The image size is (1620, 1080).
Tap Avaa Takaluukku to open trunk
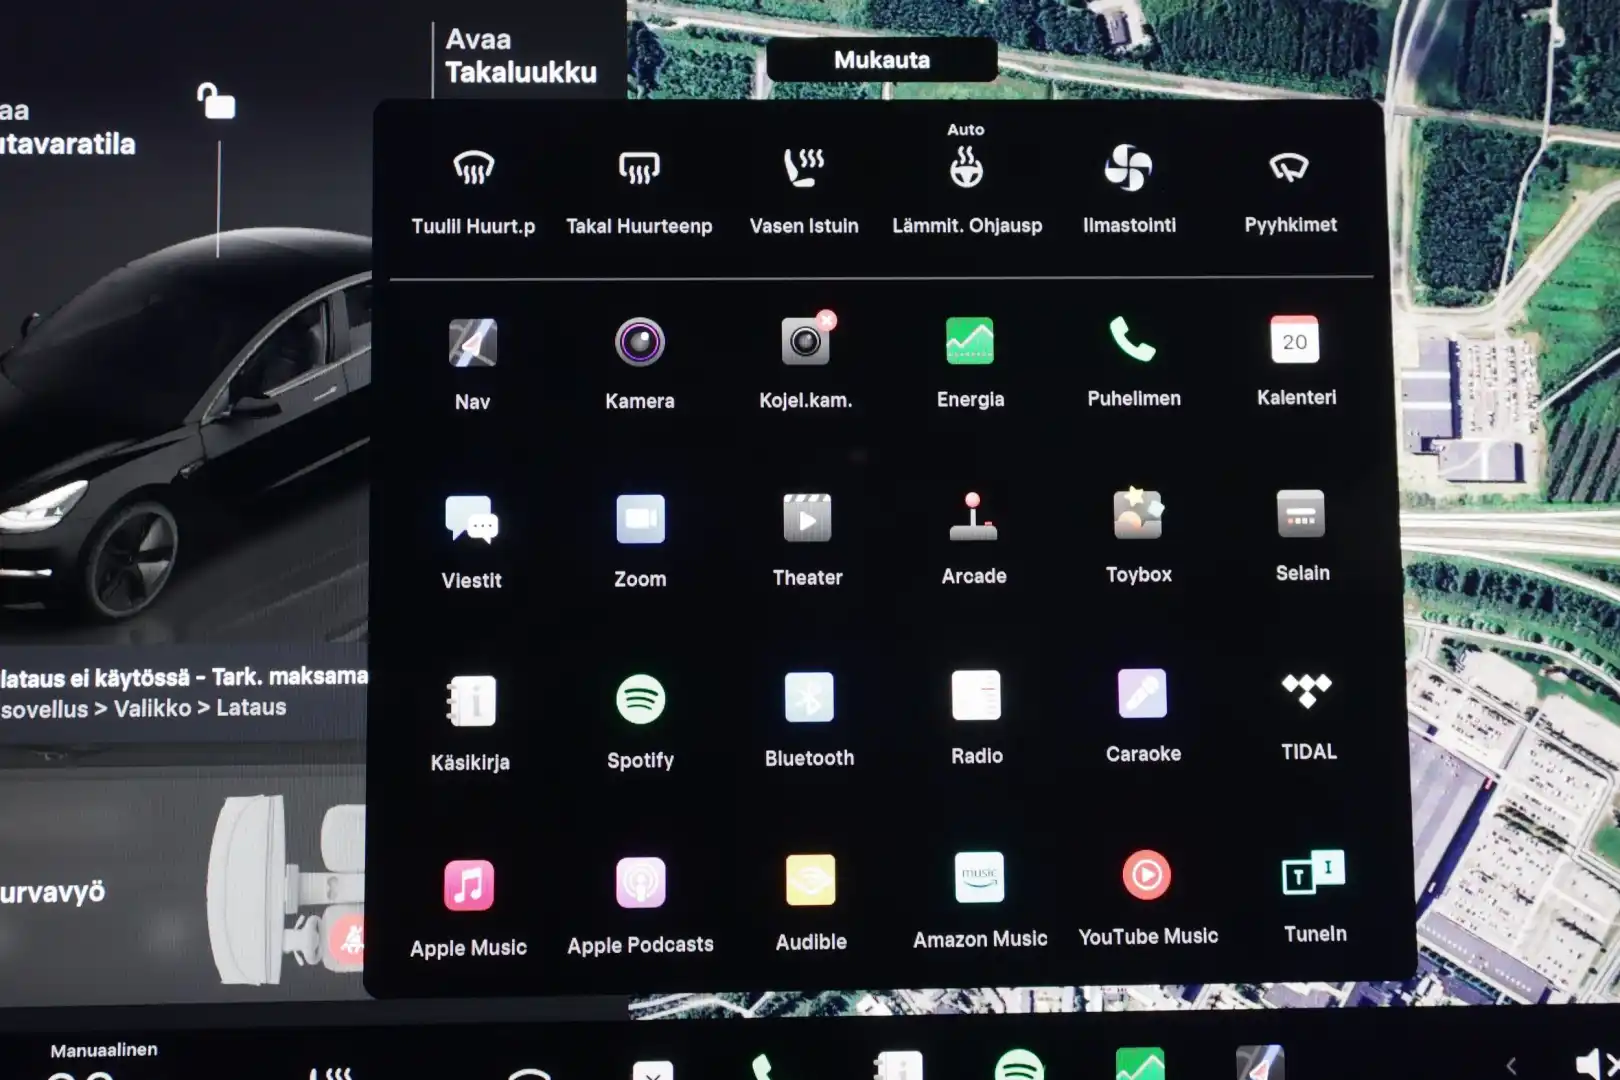point(520,56)
